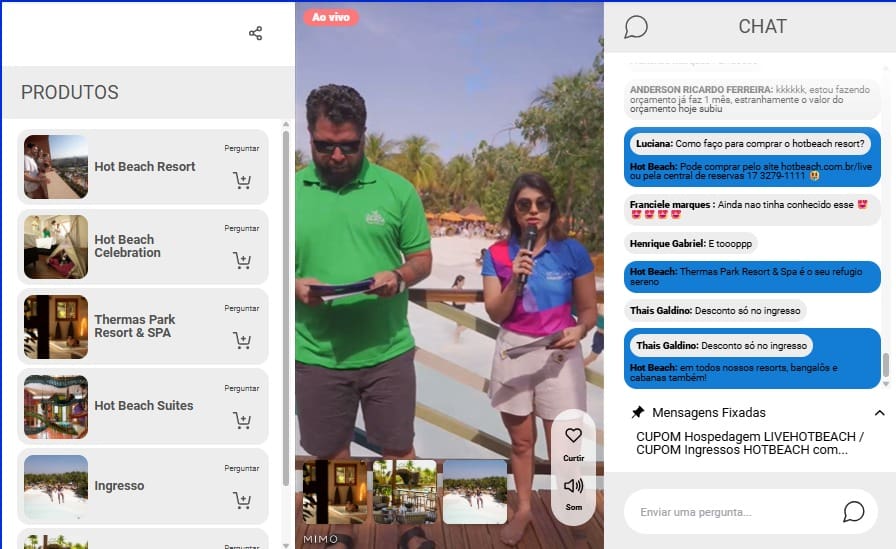Click scroll up arrow in products list
The width and height of the screenshot is (896, 549).
(286, 124)
